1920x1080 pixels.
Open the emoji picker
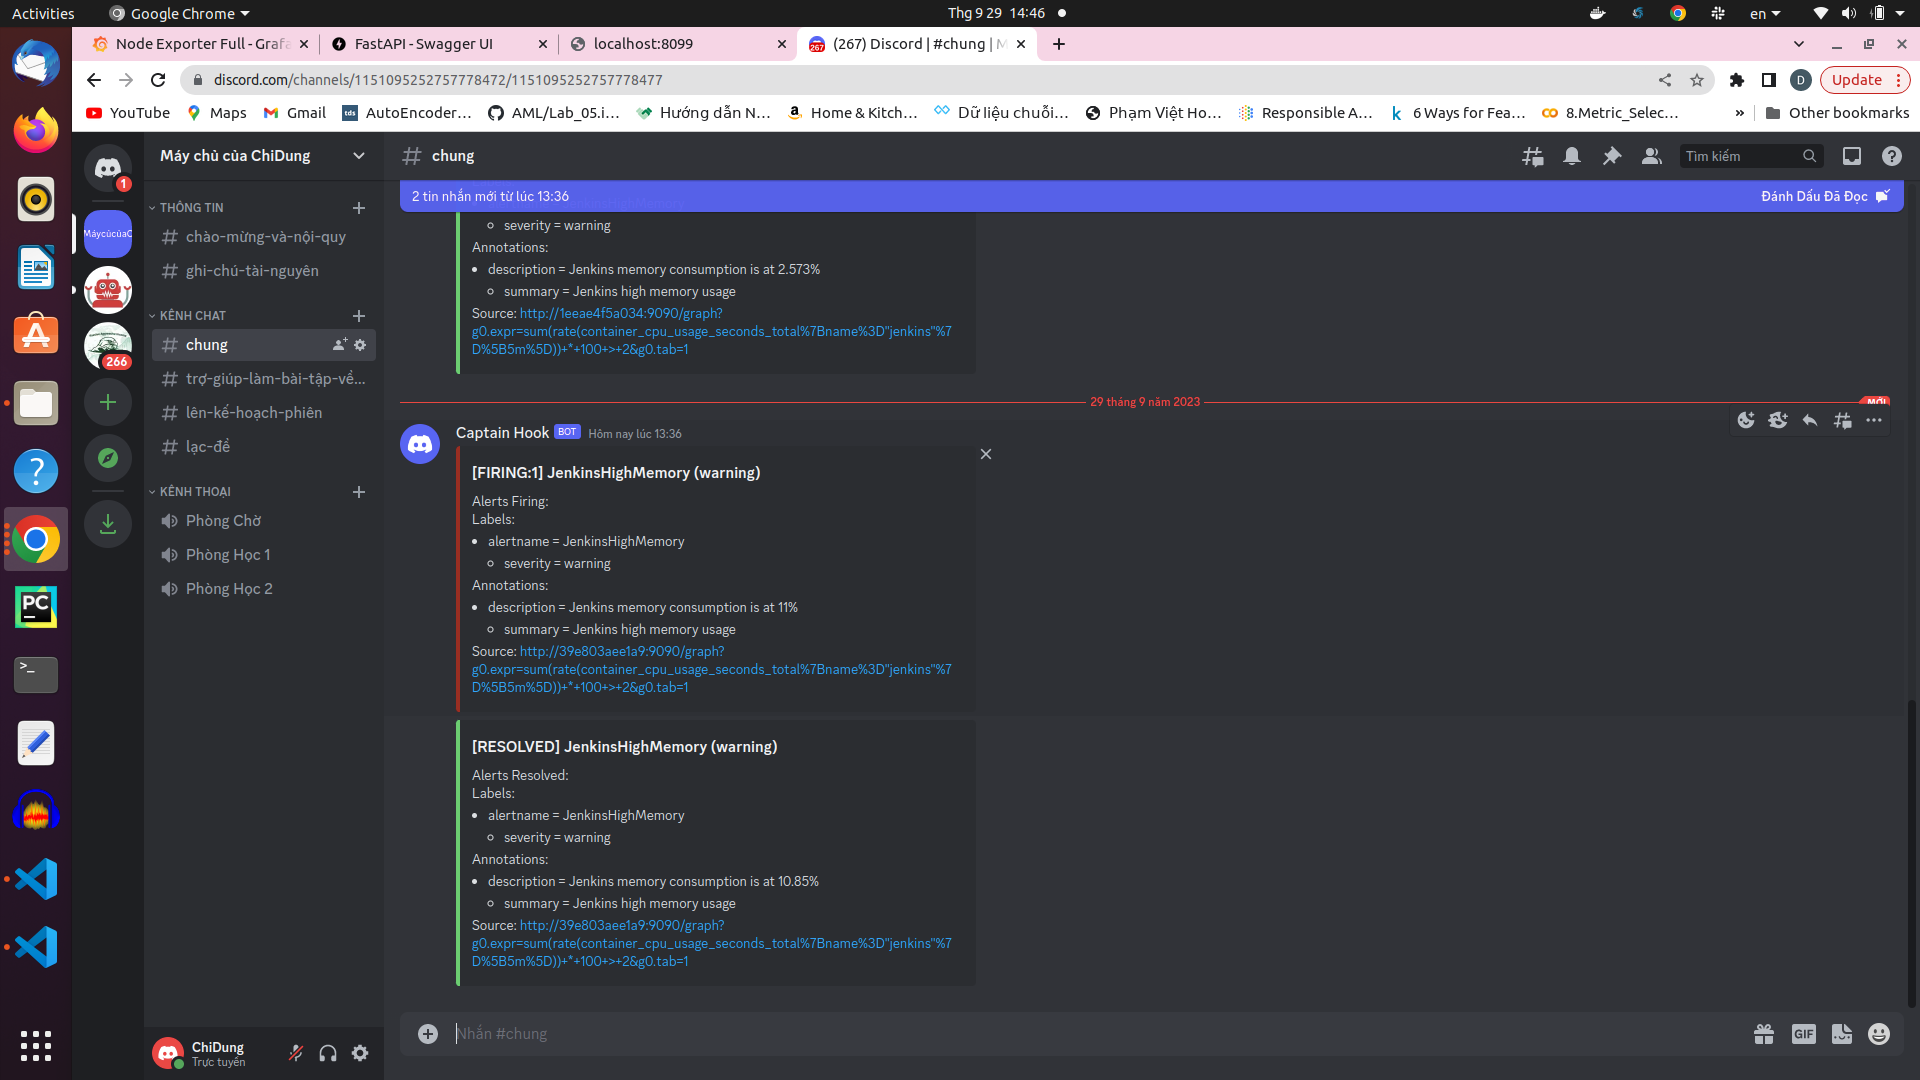coord(1879,1034)
